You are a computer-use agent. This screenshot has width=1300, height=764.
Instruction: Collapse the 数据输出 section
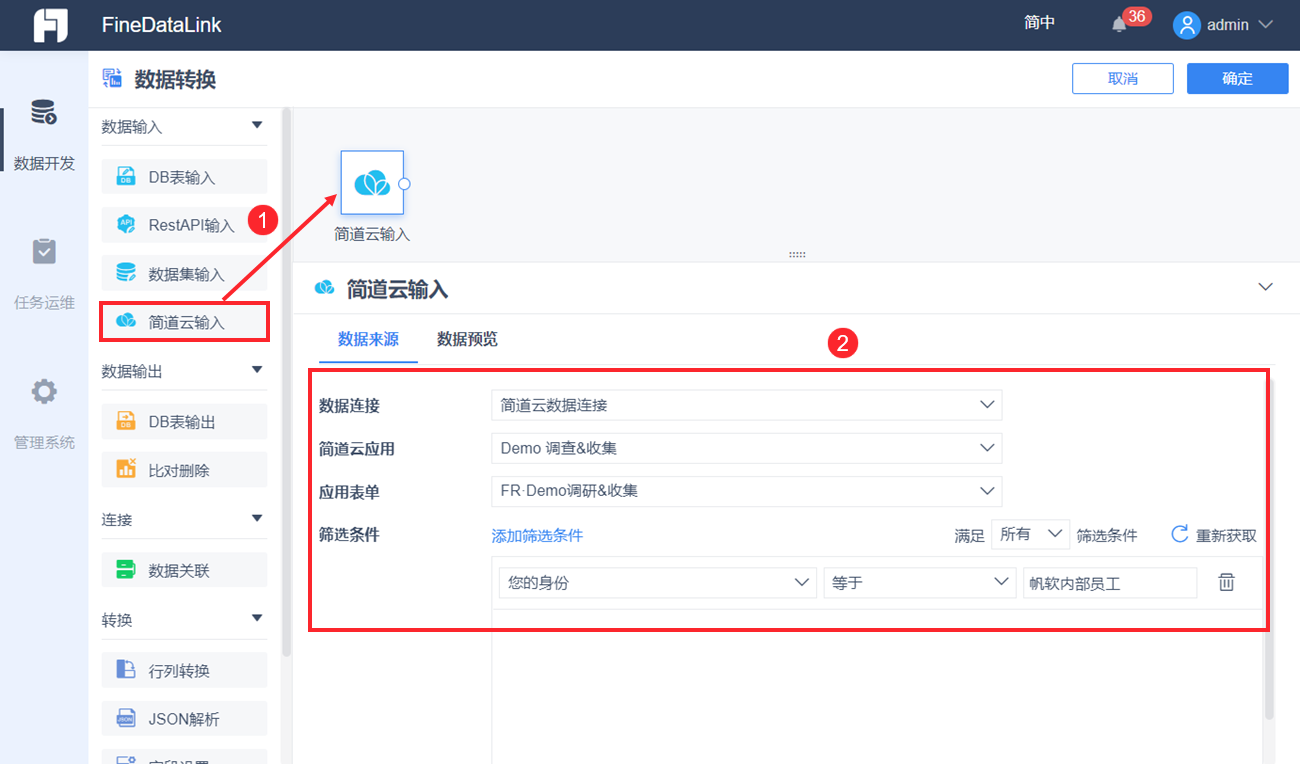257,370
